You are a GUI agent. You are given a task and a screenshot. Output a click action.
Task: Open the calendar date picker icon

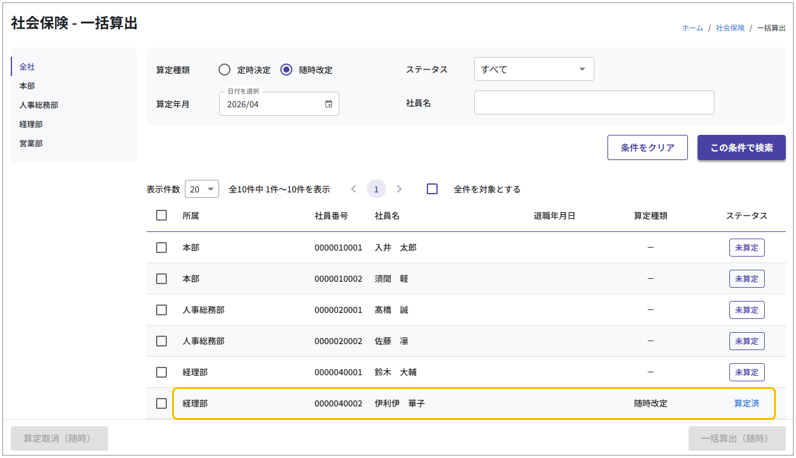328,104
